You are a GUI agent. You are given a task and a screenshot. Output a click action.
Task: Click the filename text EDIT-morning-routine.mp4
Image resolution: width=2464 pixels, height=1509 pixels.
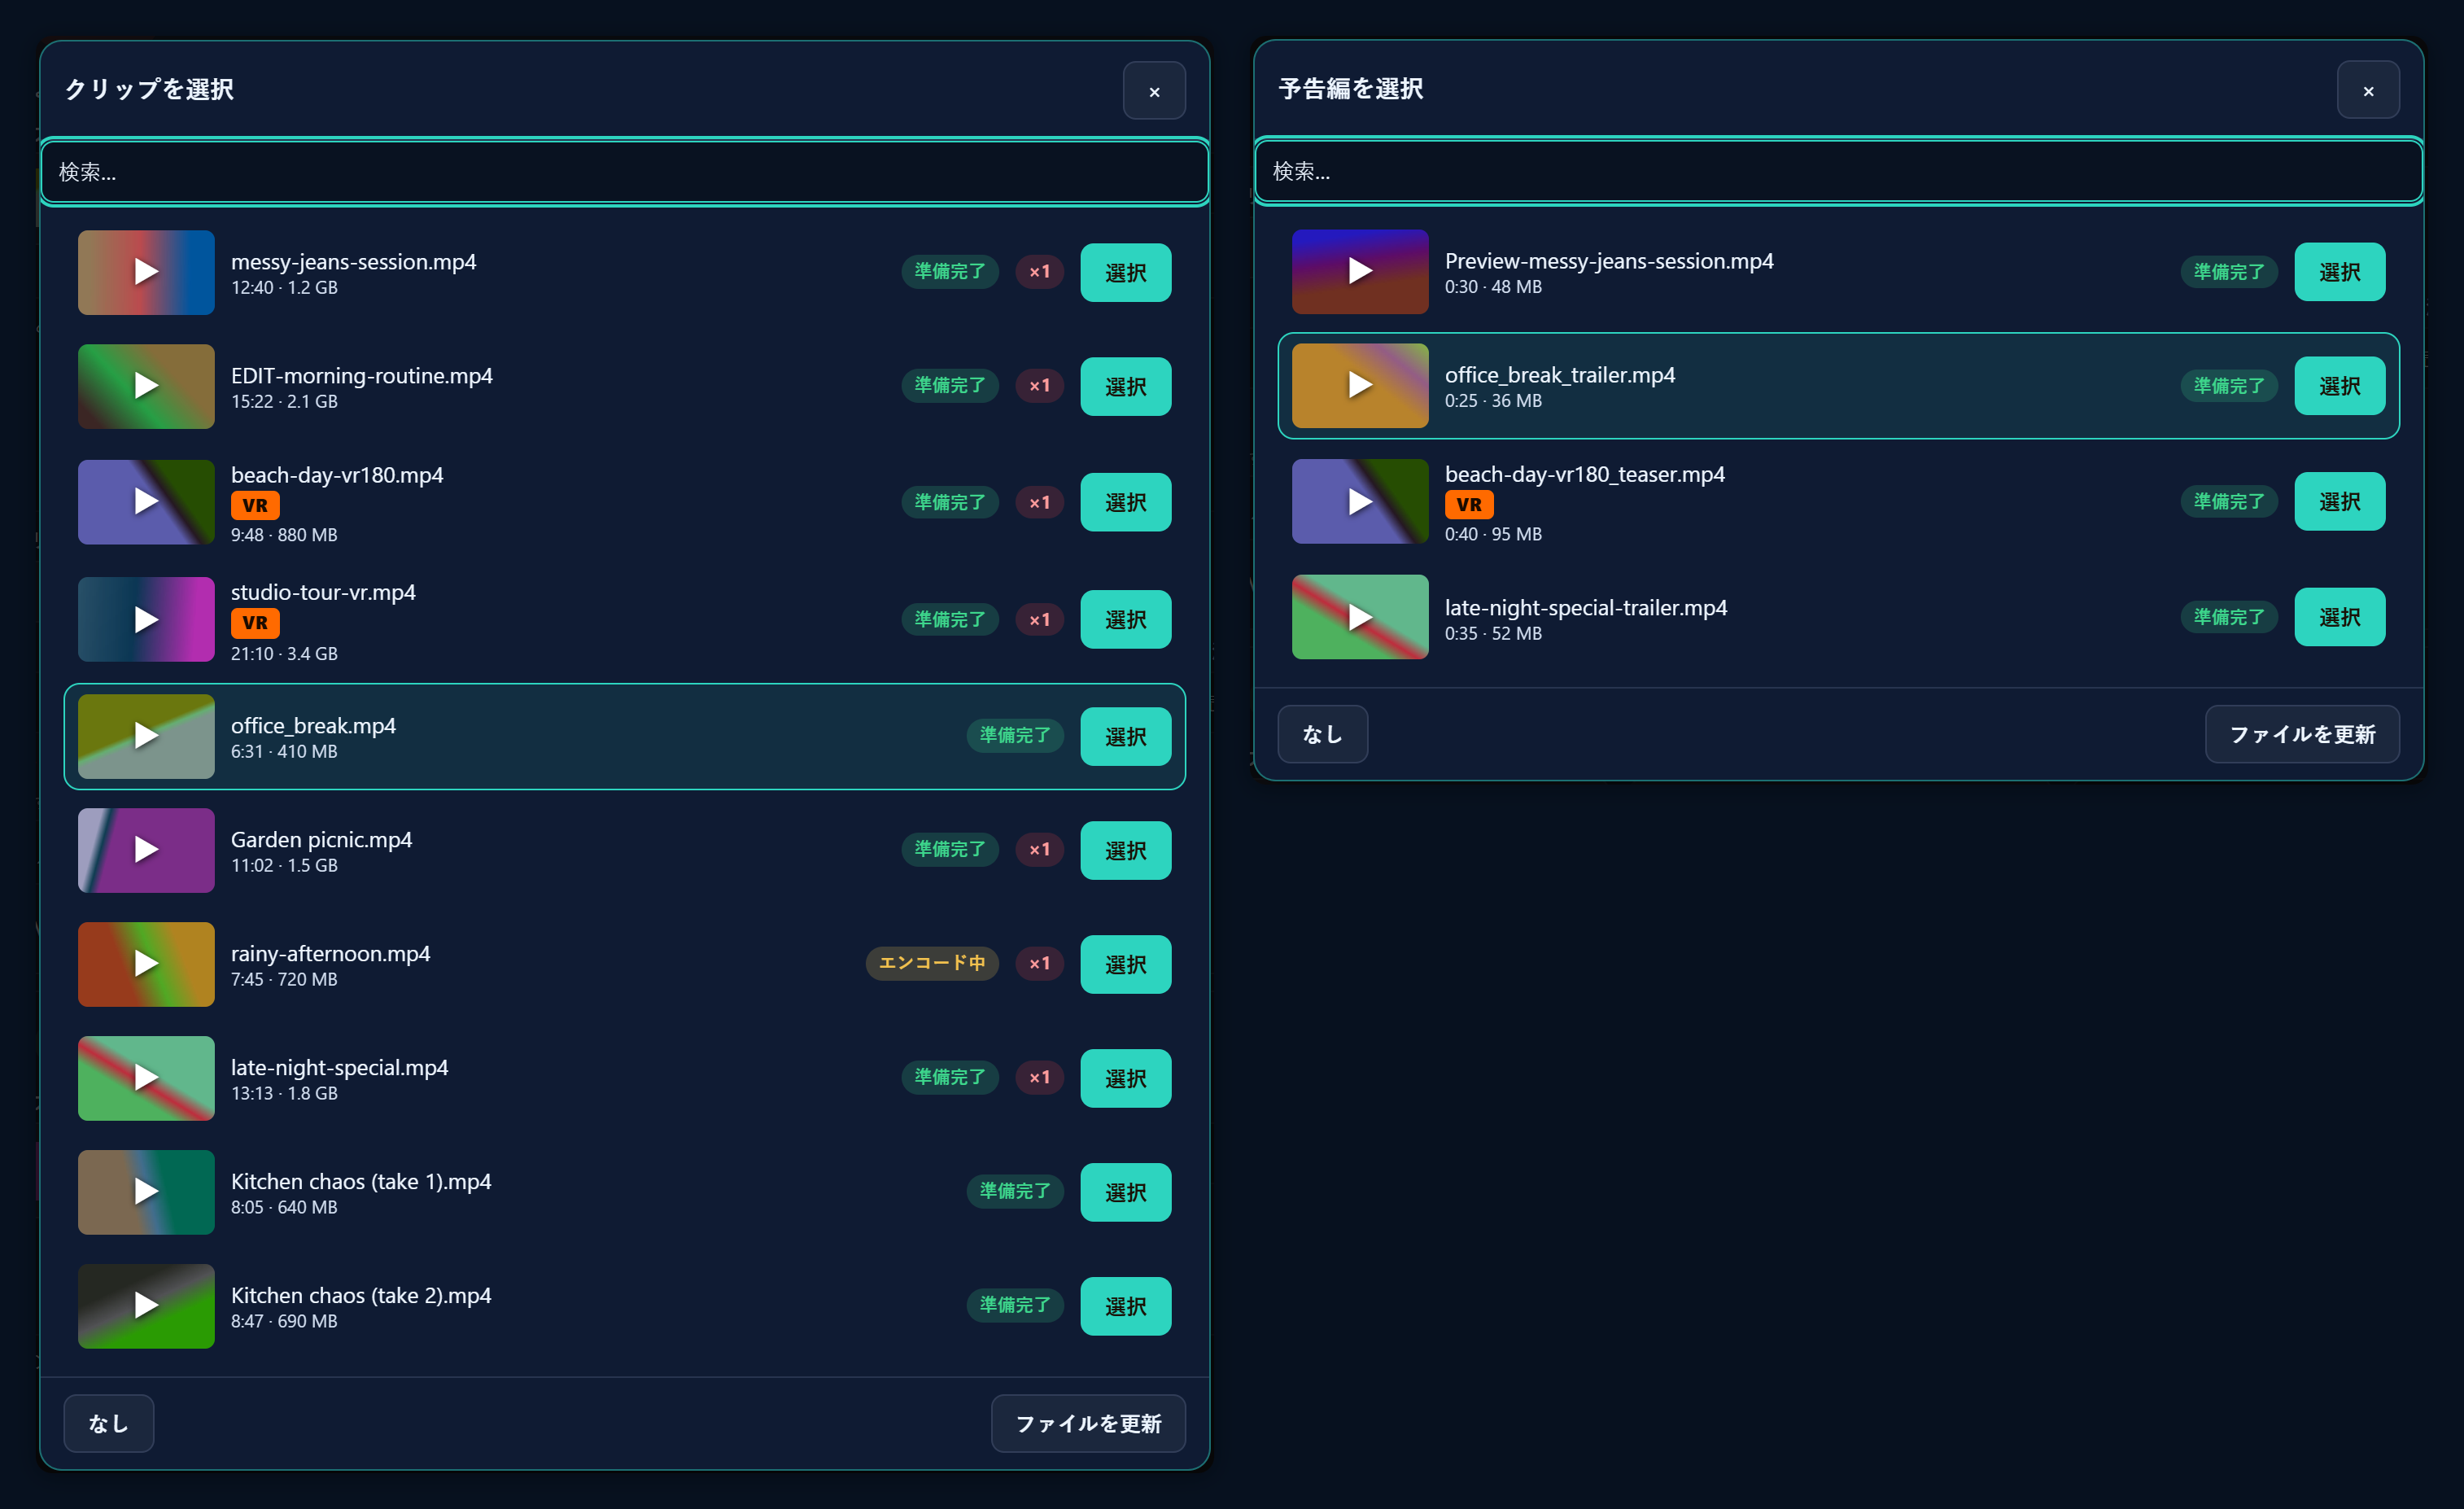pos(362,375)
